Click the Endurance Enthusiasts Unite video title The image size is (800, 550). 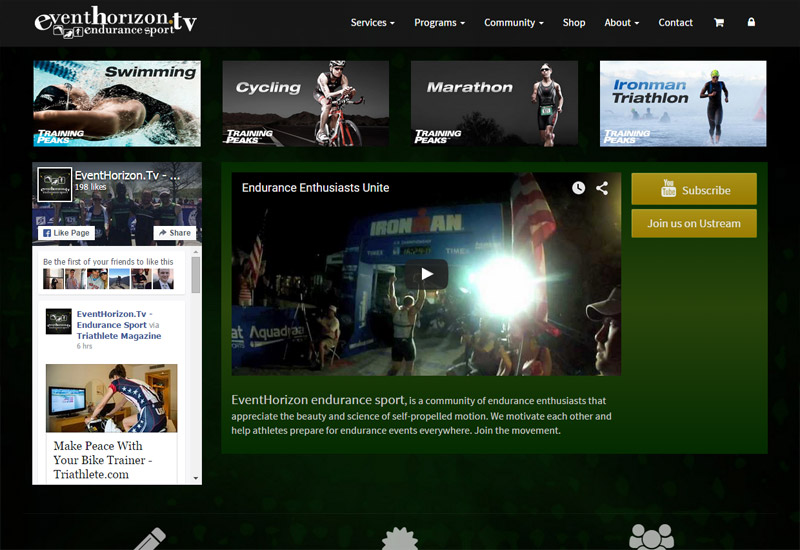[315, 188]
